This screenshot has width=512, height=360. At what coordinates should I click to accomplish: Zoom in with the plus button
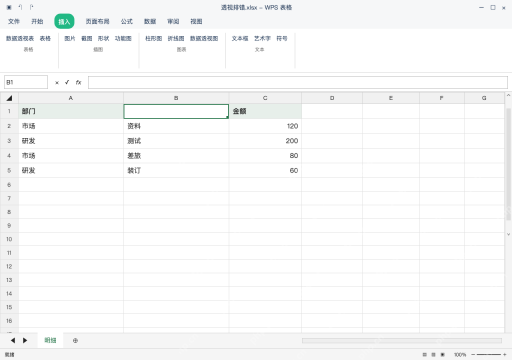[x=505, y=355]
